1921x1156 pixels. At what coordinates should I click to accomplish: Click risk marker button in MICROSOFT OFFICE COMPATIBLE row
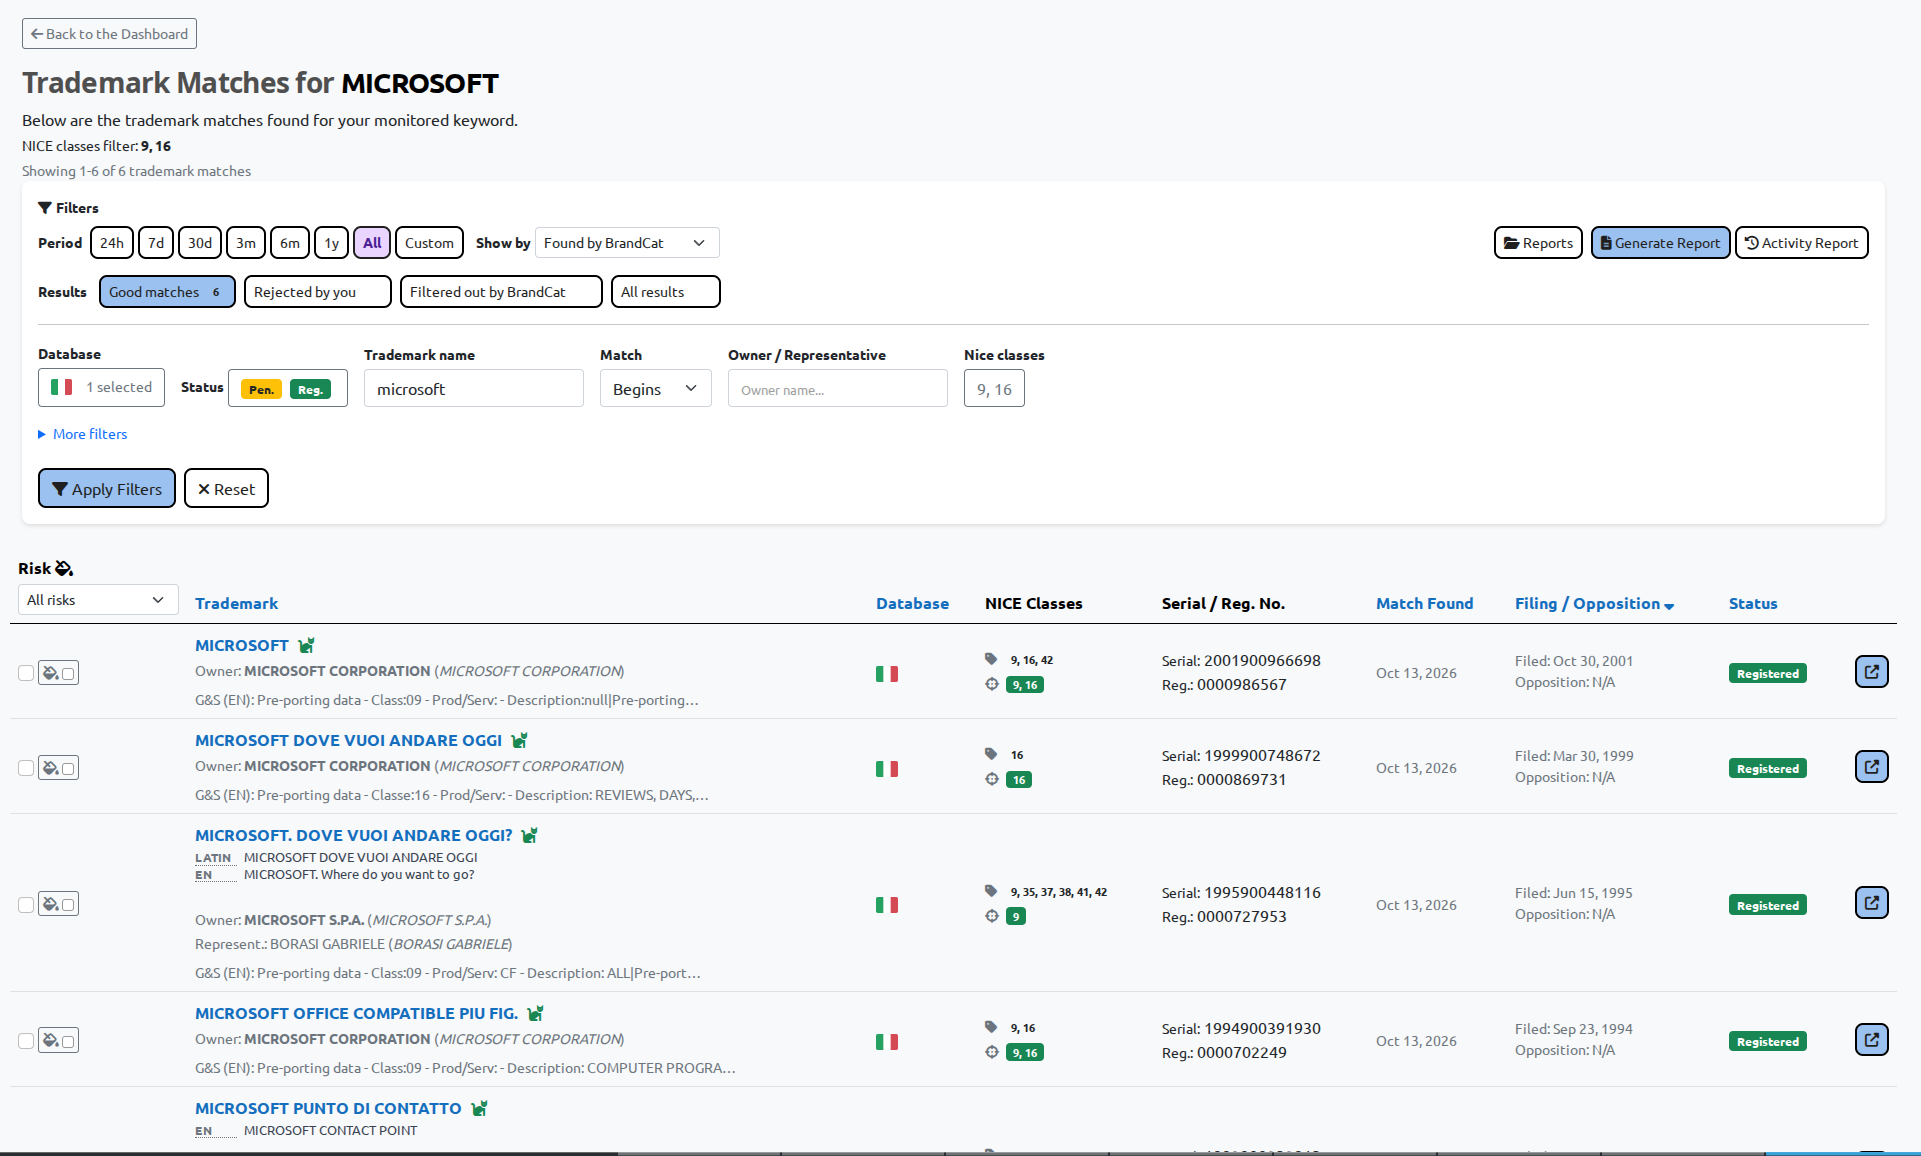(58, 1041)
